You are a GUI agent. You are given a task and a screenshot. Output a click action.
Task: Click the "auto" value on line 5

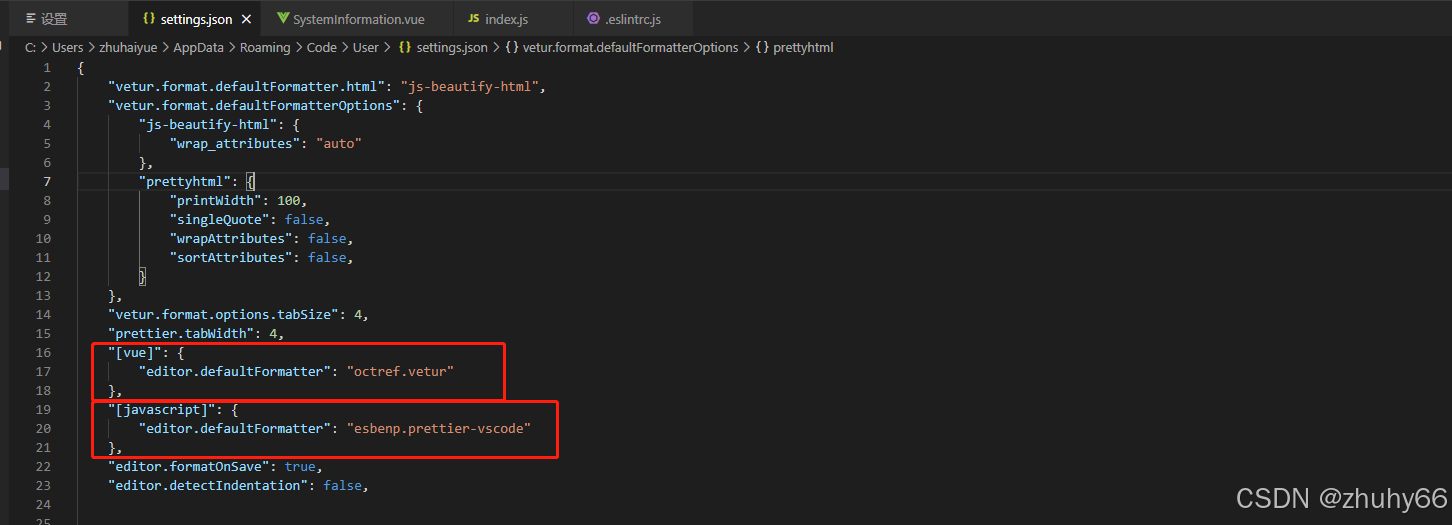pos(338,143)
